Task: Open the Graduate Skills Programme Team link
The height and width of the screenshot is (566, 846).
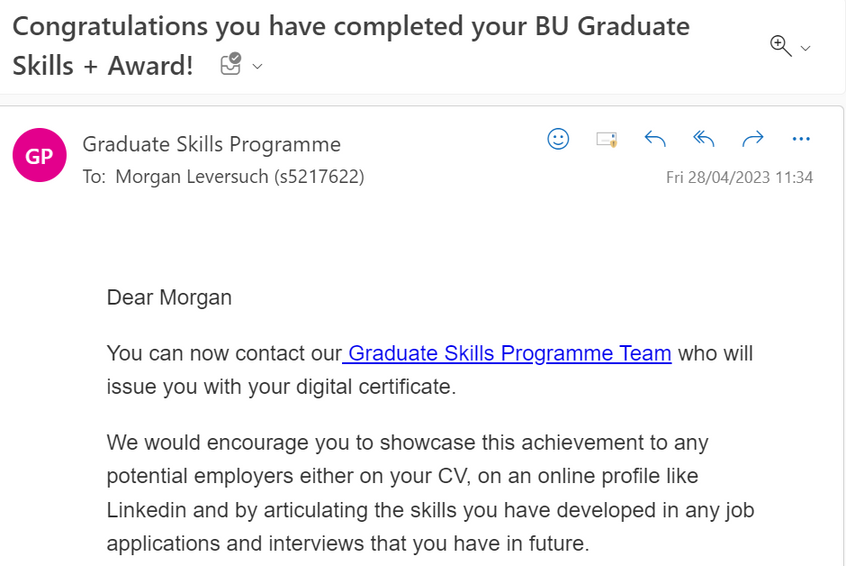Action: click(x=507, y=353)
